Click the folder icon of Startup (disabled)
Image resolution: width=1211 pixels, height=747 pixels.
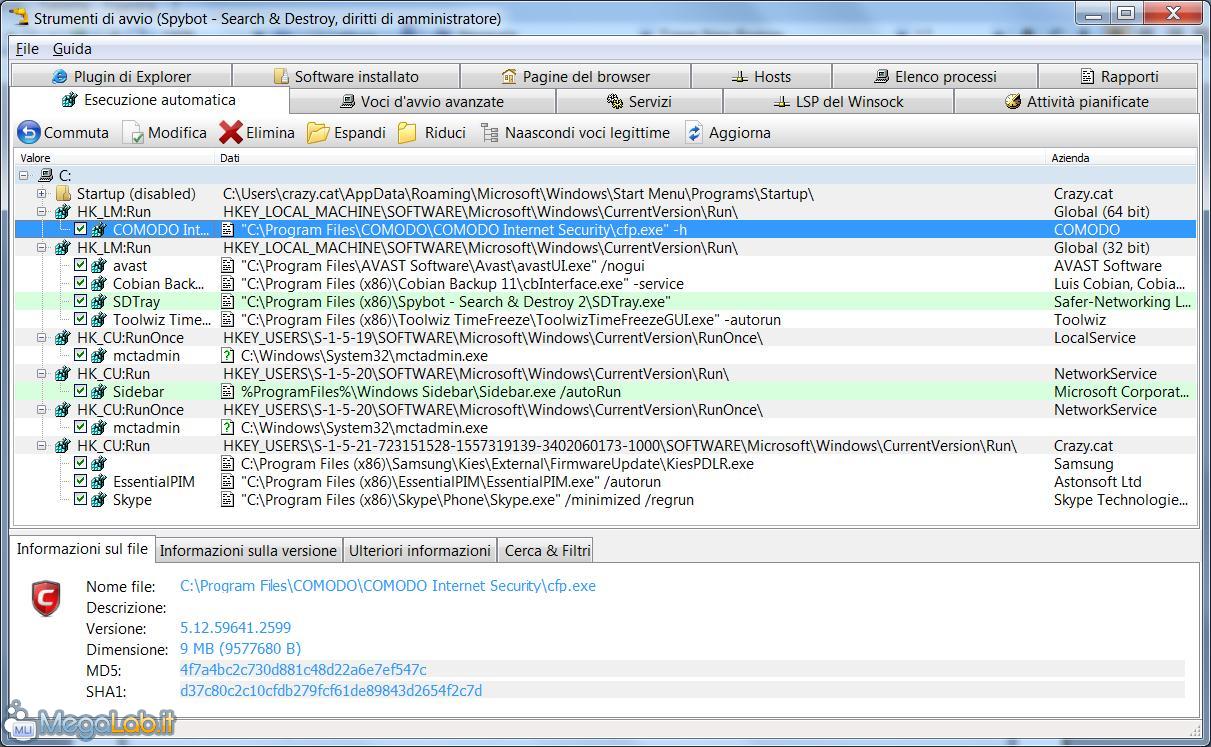[x=64, y=194]
